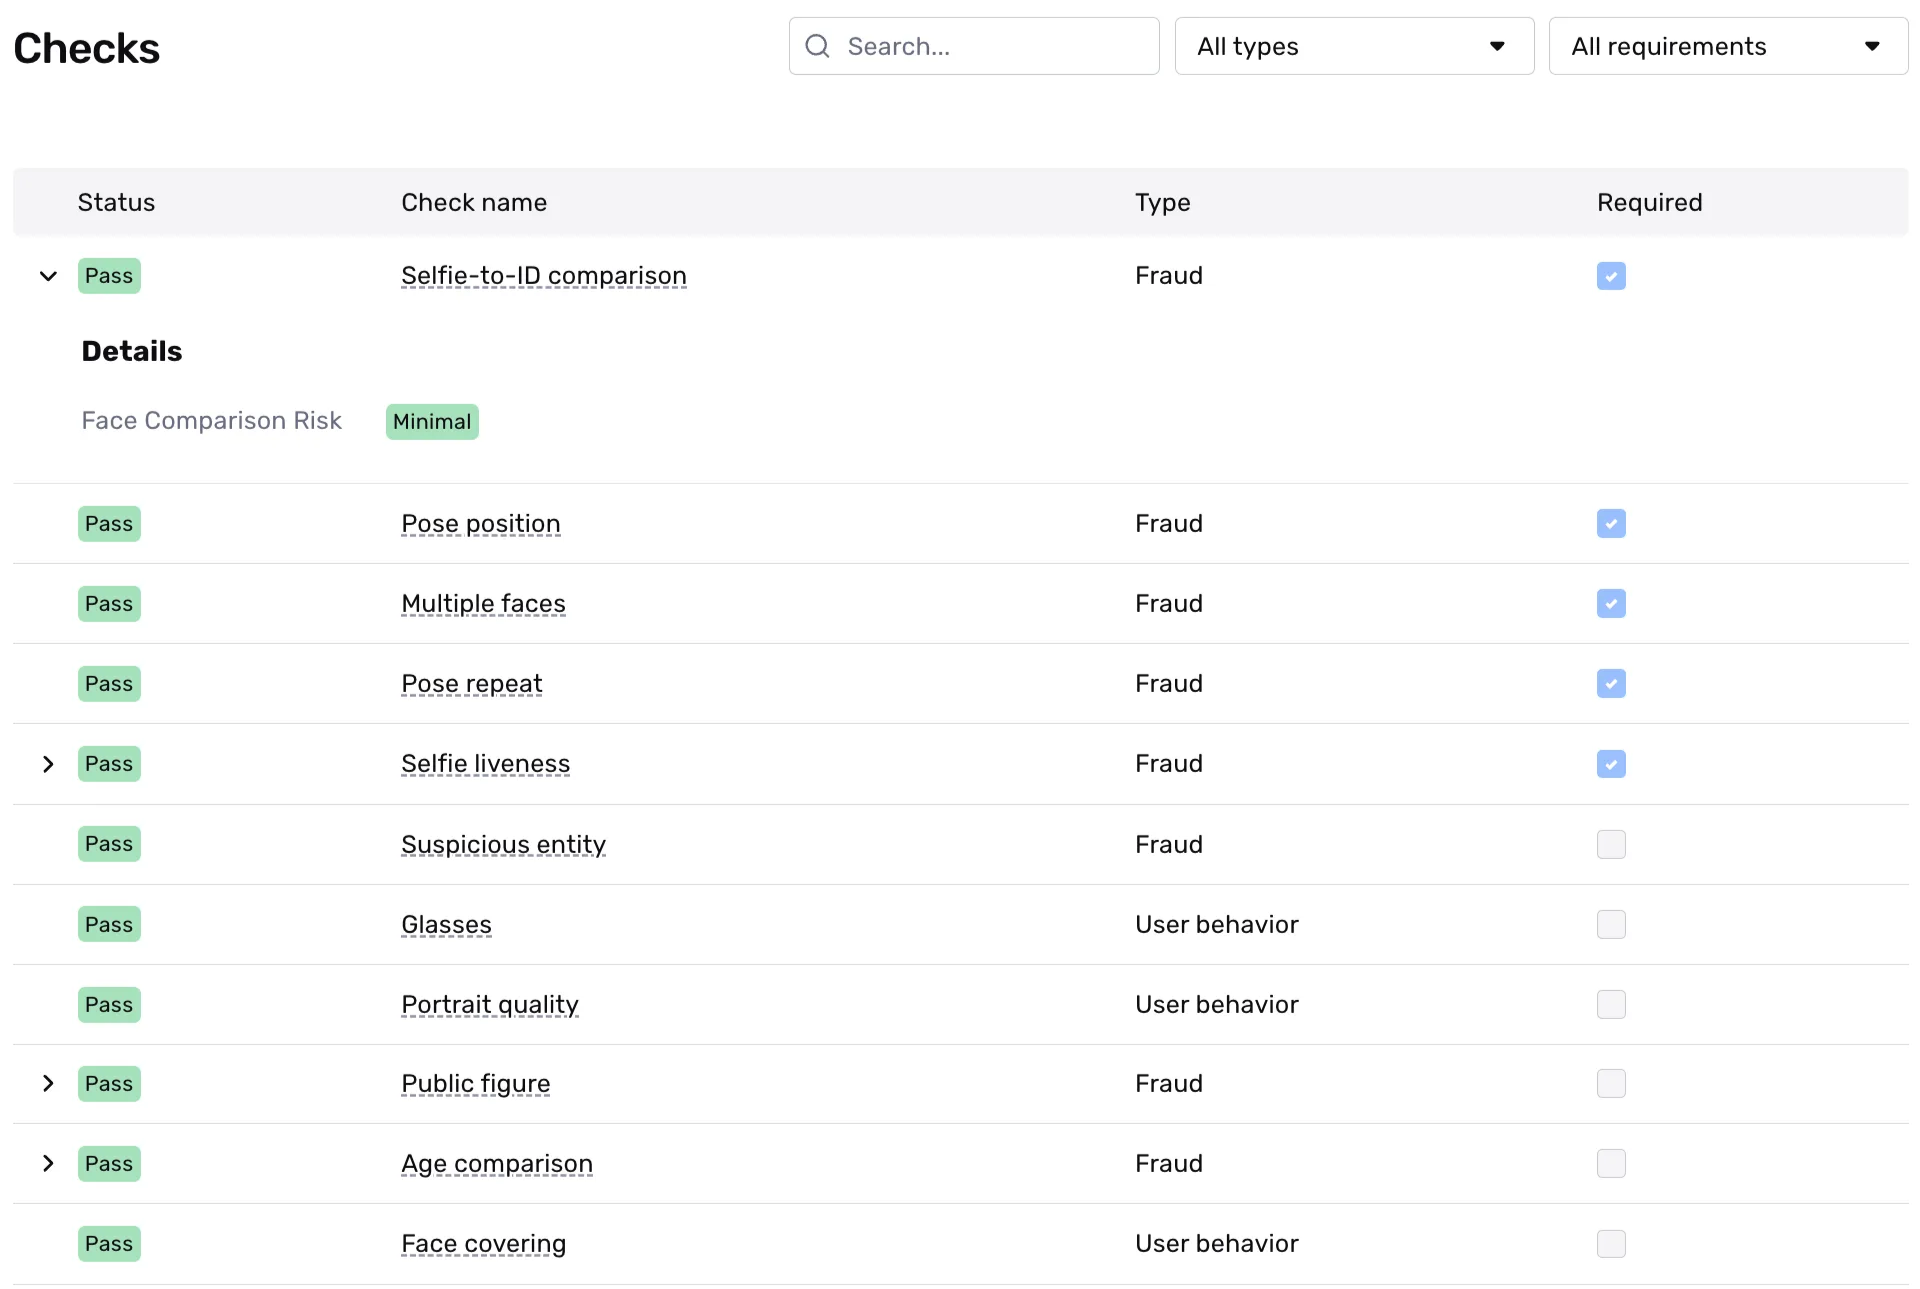1920x1289 pixels.
Task: Enable Required checkbox for Suspicious entity
Action: point(1610,844)
